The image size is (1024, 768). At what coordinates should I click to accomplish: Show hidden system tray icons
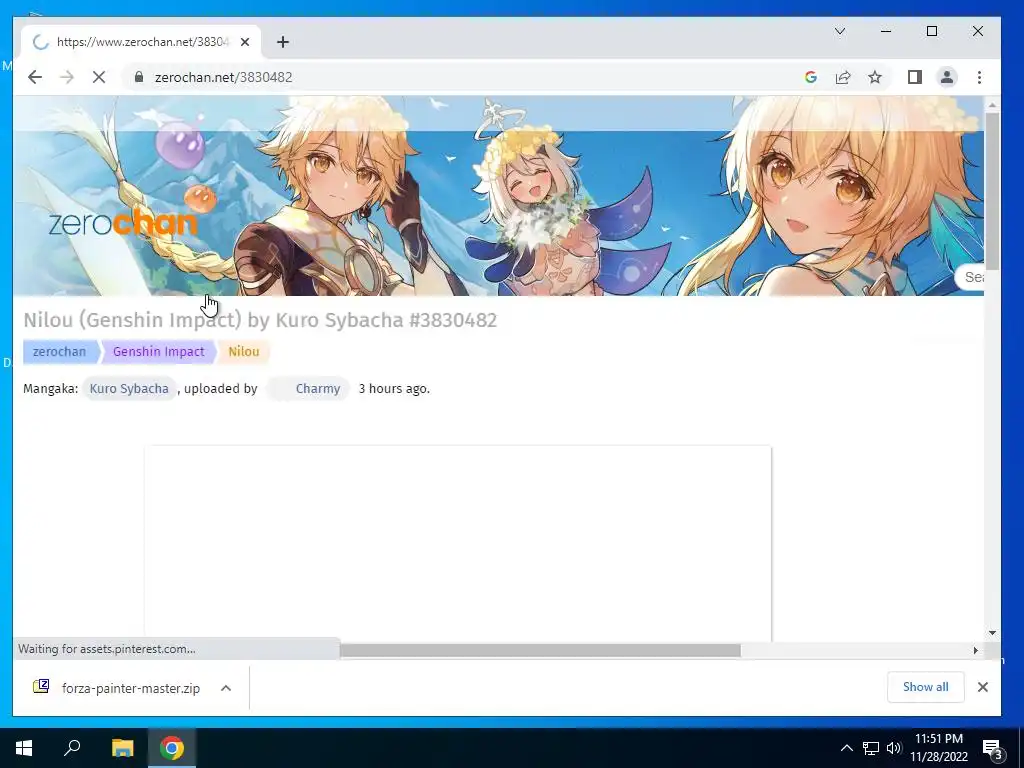(846, 748)
